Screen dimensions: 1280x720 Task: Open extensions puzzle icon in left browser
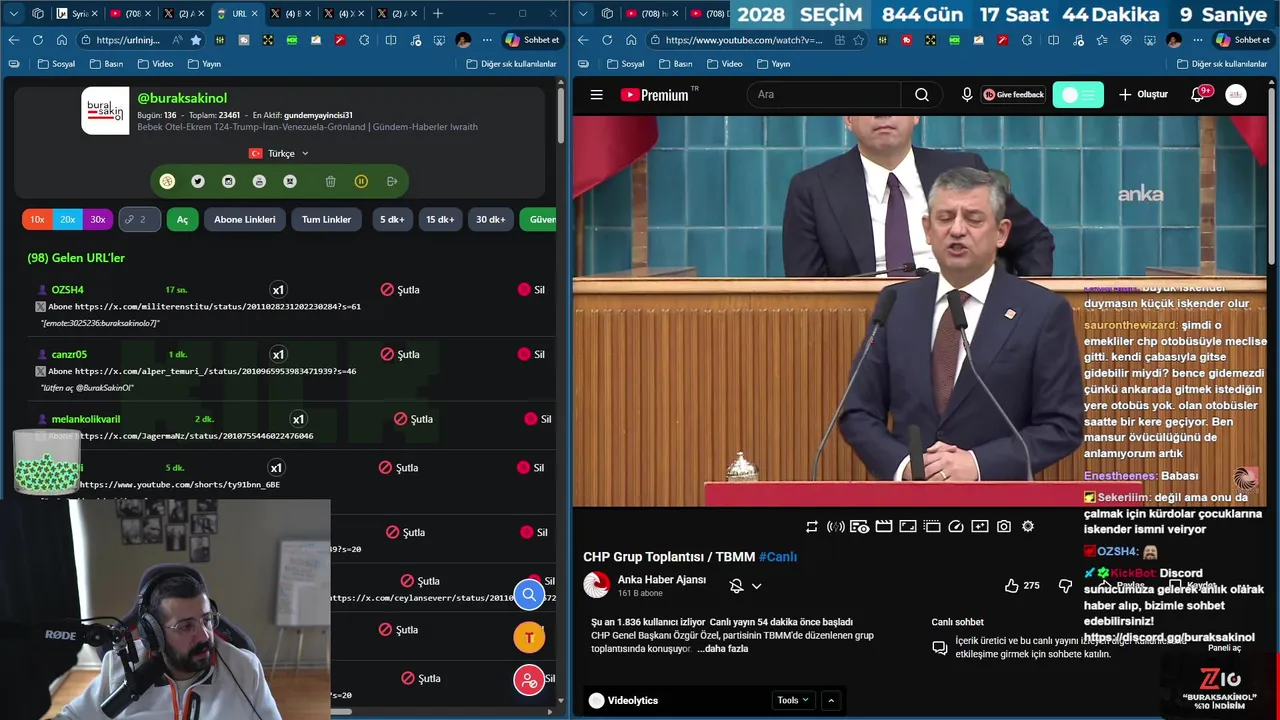click(x=364, y=40)
